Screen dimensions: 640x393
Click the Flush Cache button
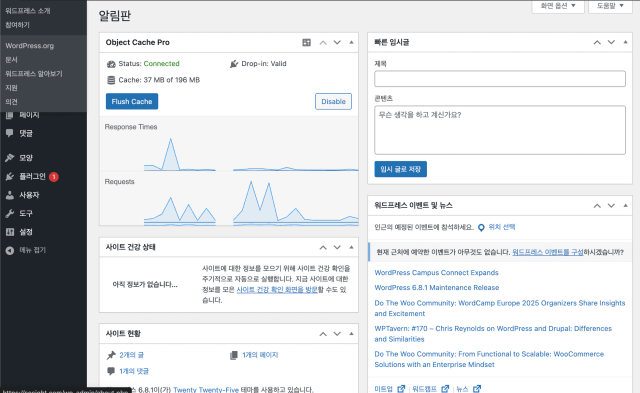click(x=132, y=102)
